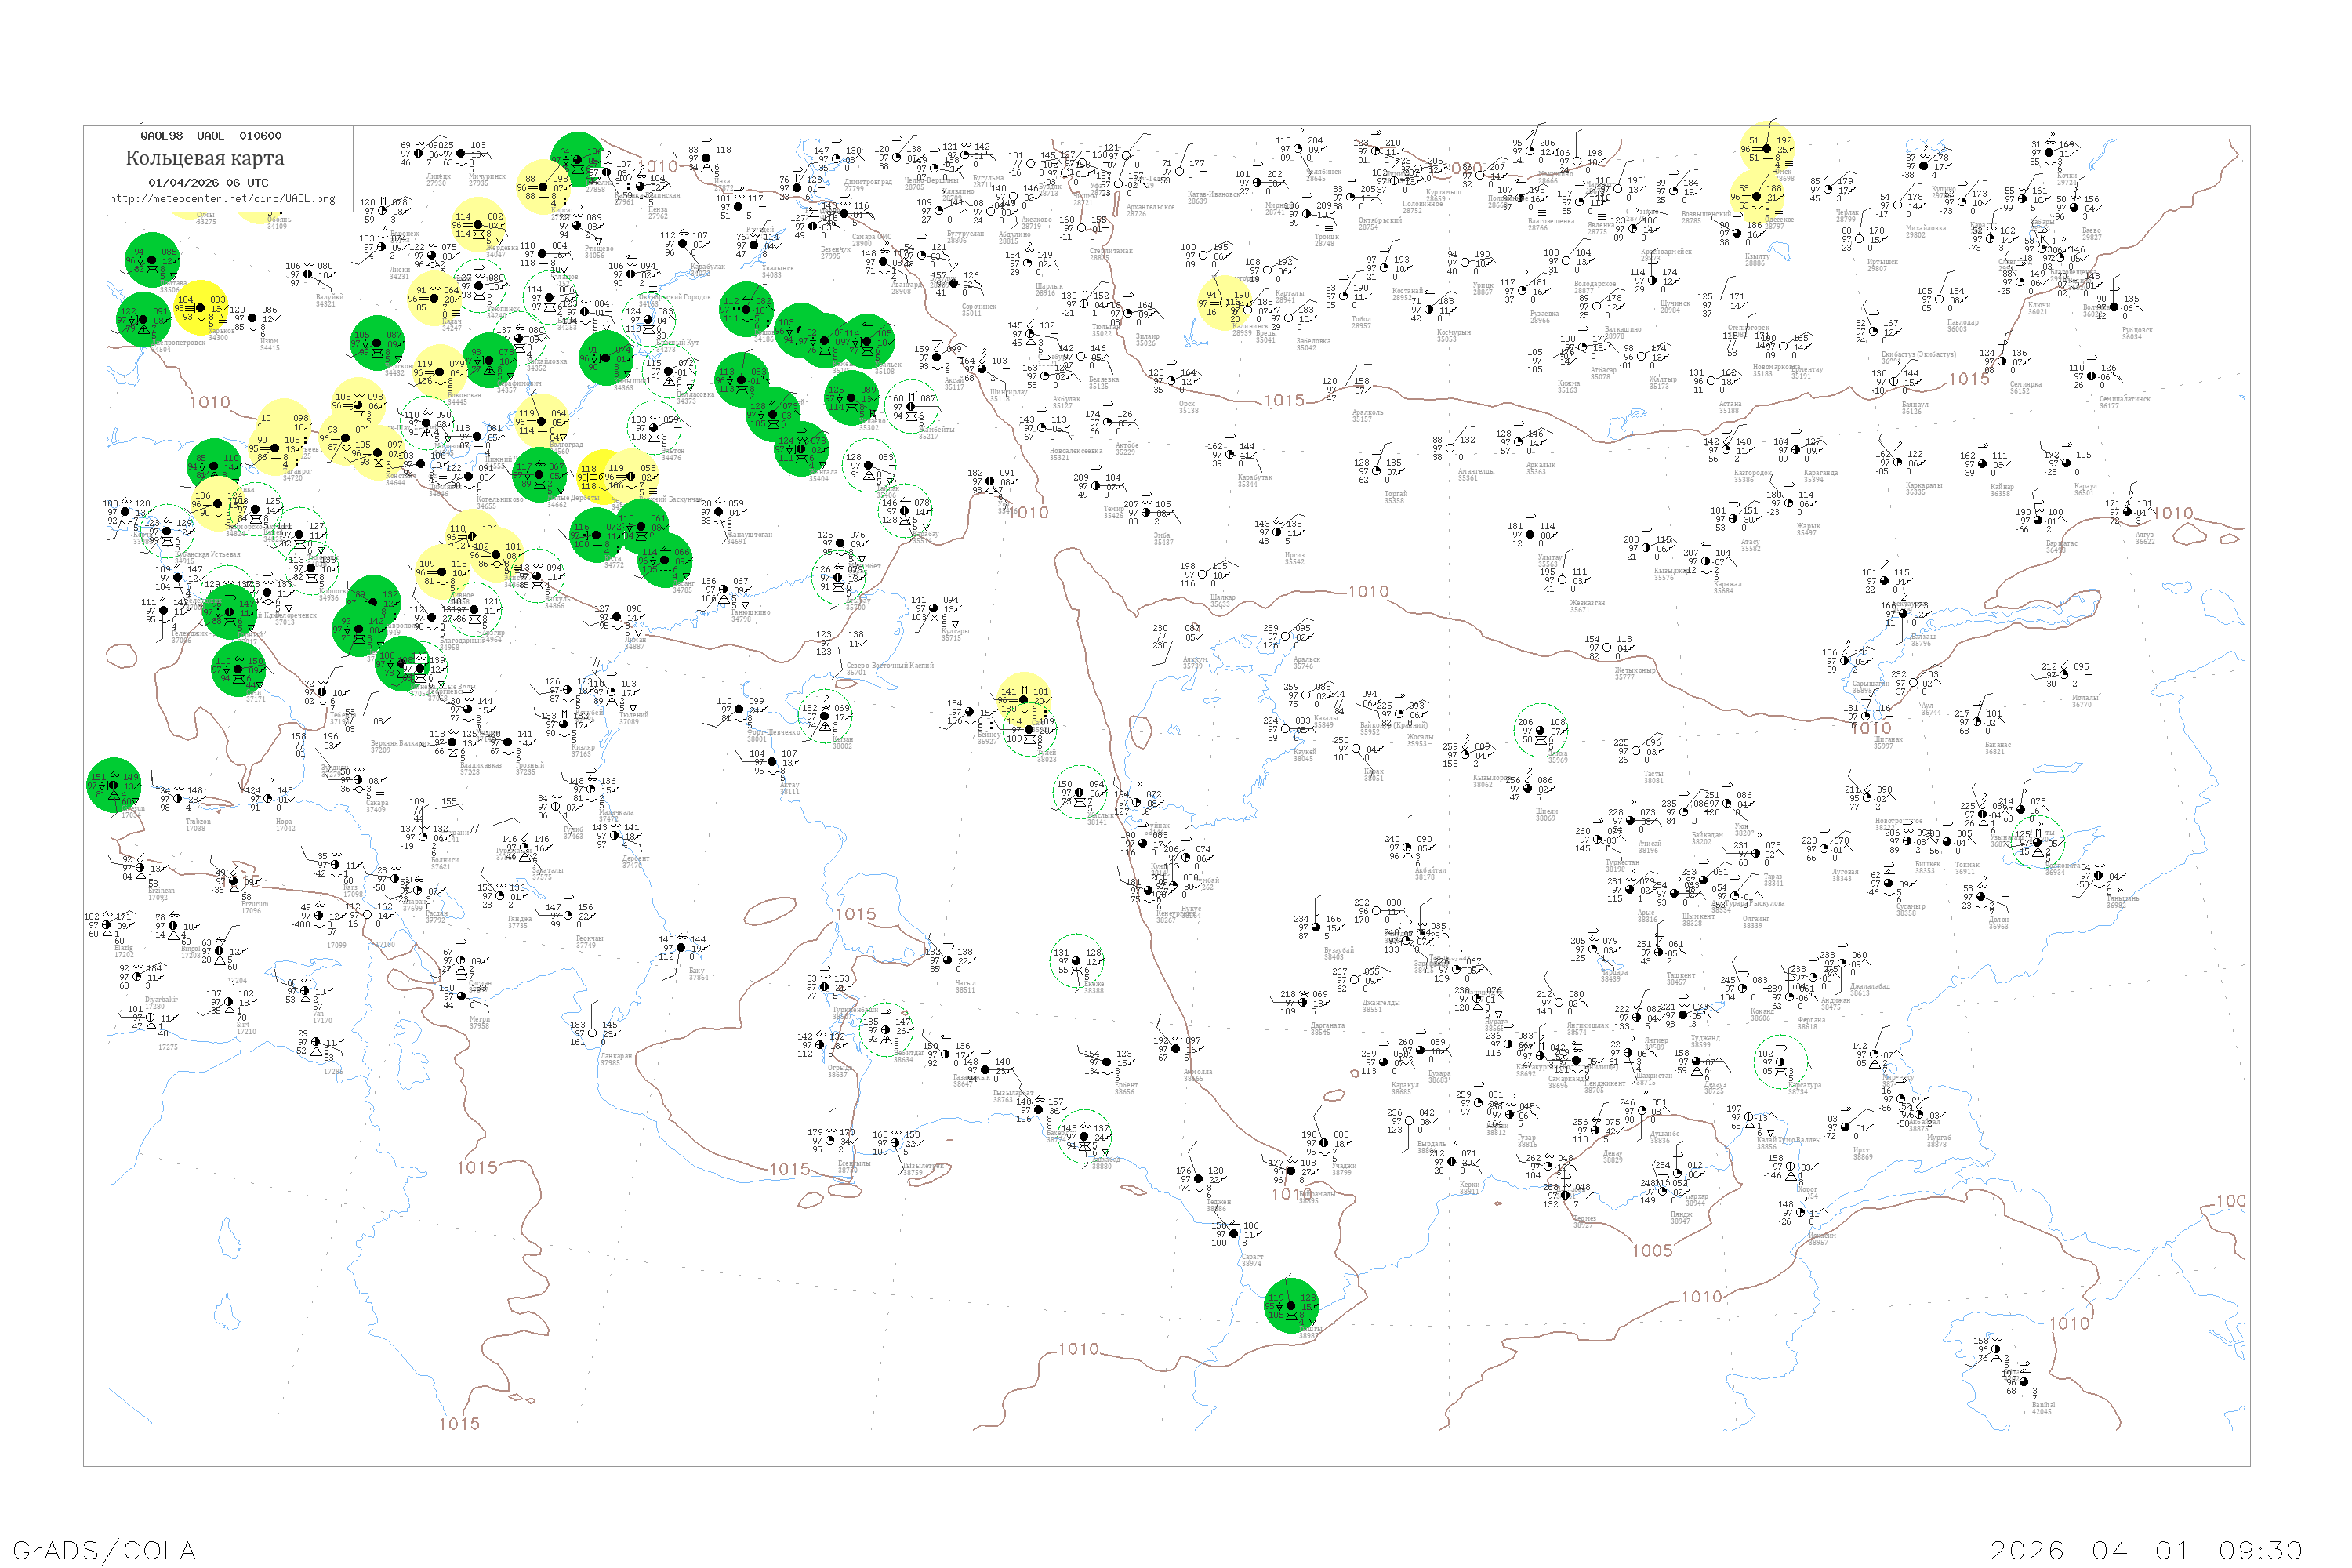Click the green station circle near 38987
Viewport: 2352px width, 1568px height.
(x=1291, y=1306)
